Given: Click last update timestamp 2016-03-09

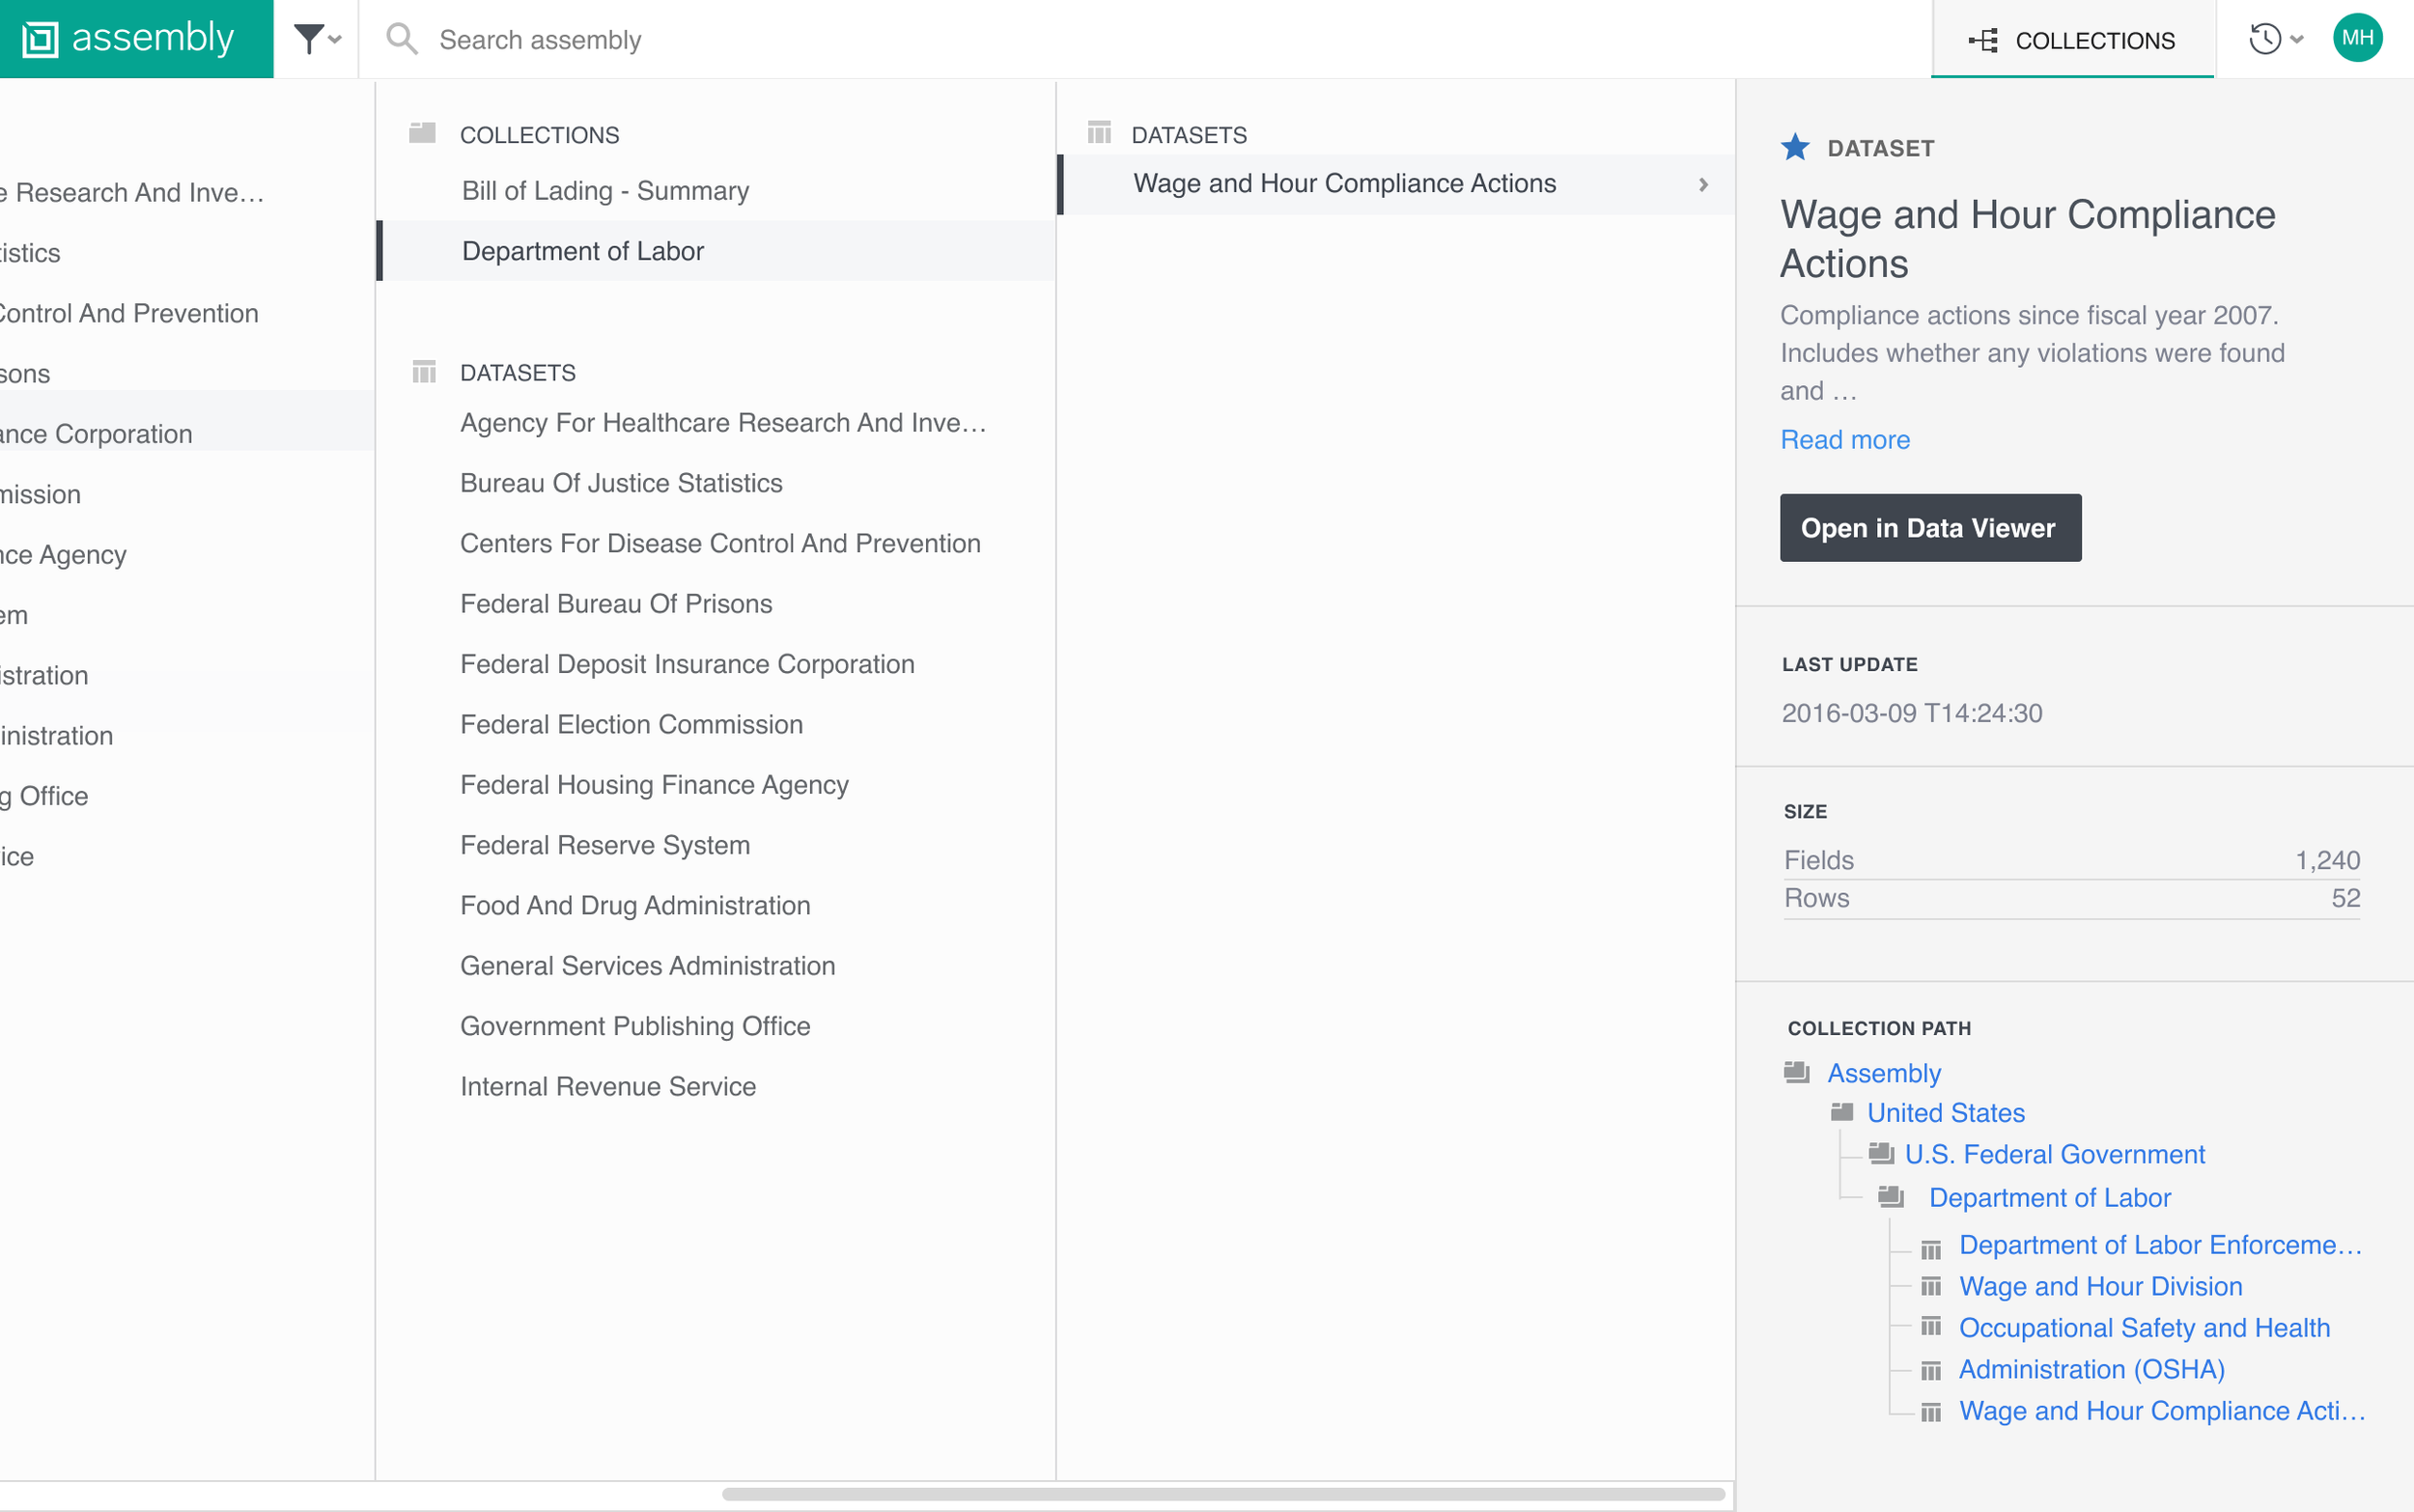Looking at the screenshot, I should click(x=1911, y=713).
